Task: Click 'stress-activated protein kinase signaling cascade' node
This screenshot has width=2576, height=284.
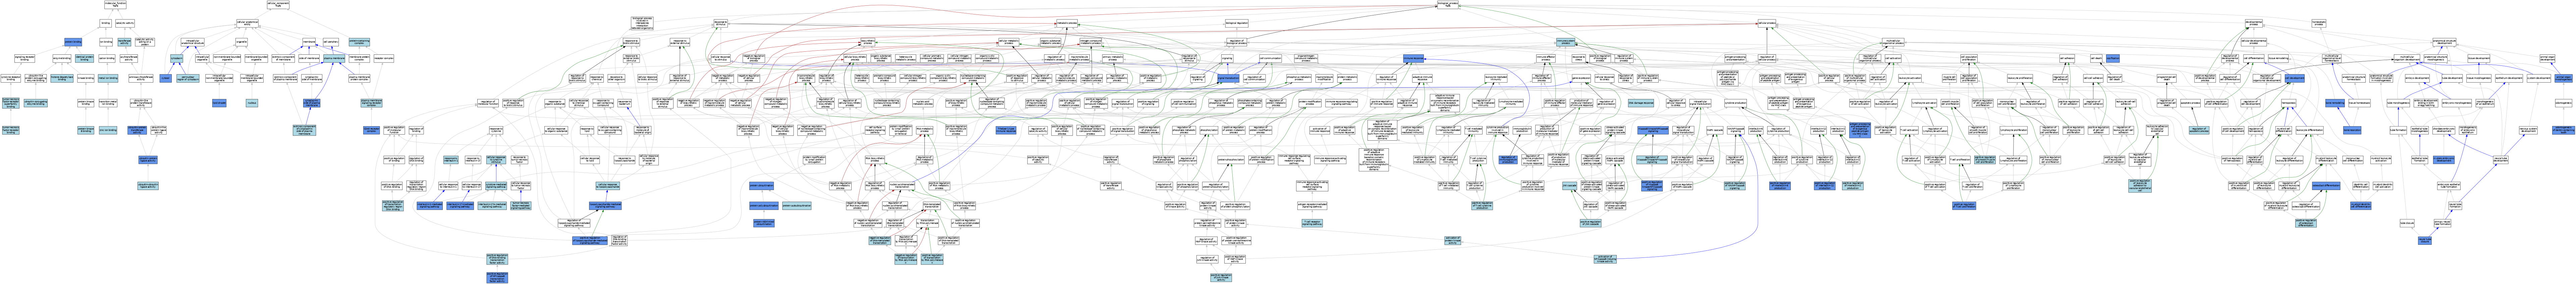Action: (x=1615, y=130)
